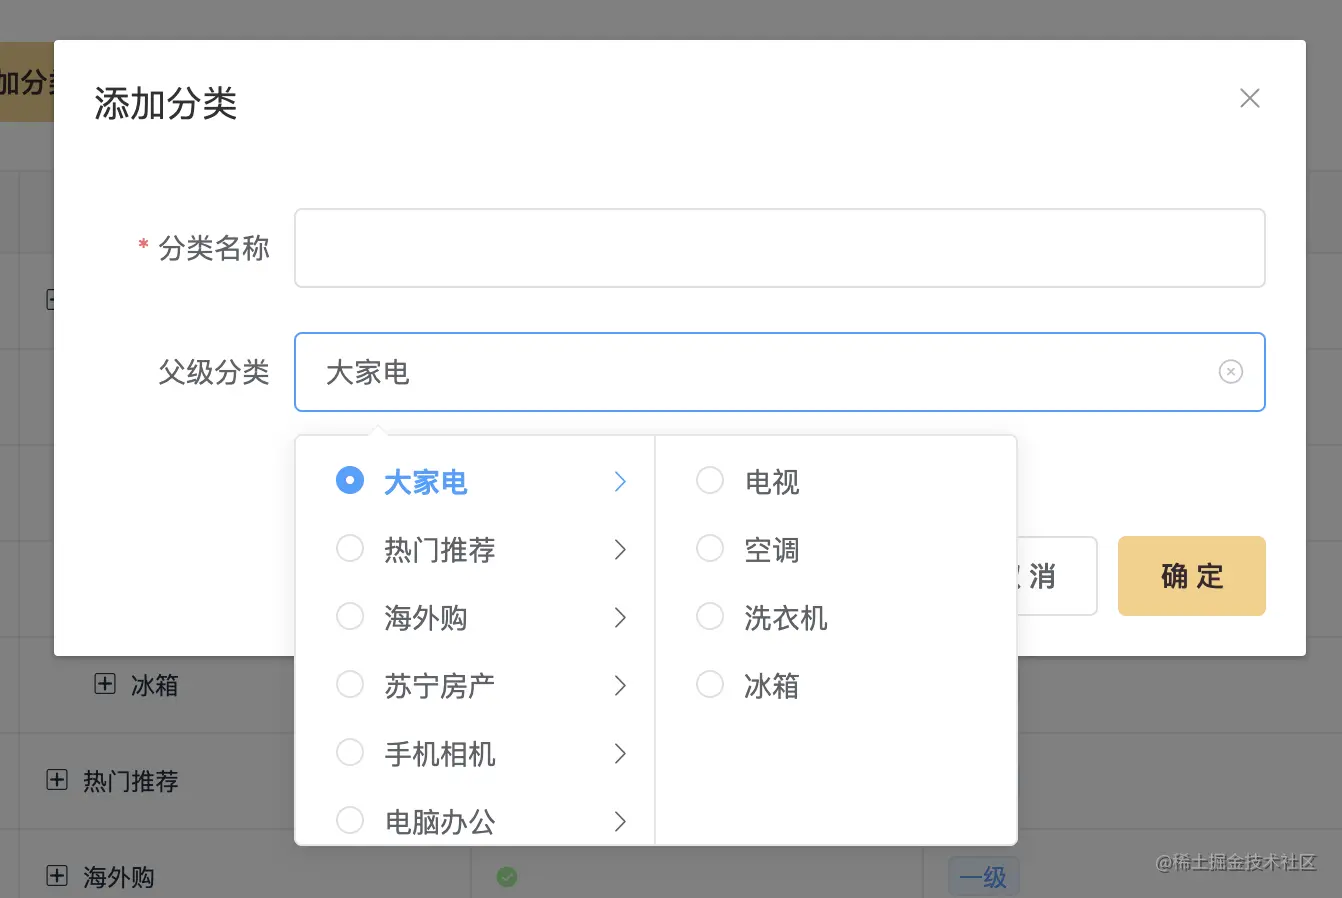Click the 一级 level tag at bottom right
Viewport: 1342px width, 898px height.
pyautogui.click(x=983, y=876)
